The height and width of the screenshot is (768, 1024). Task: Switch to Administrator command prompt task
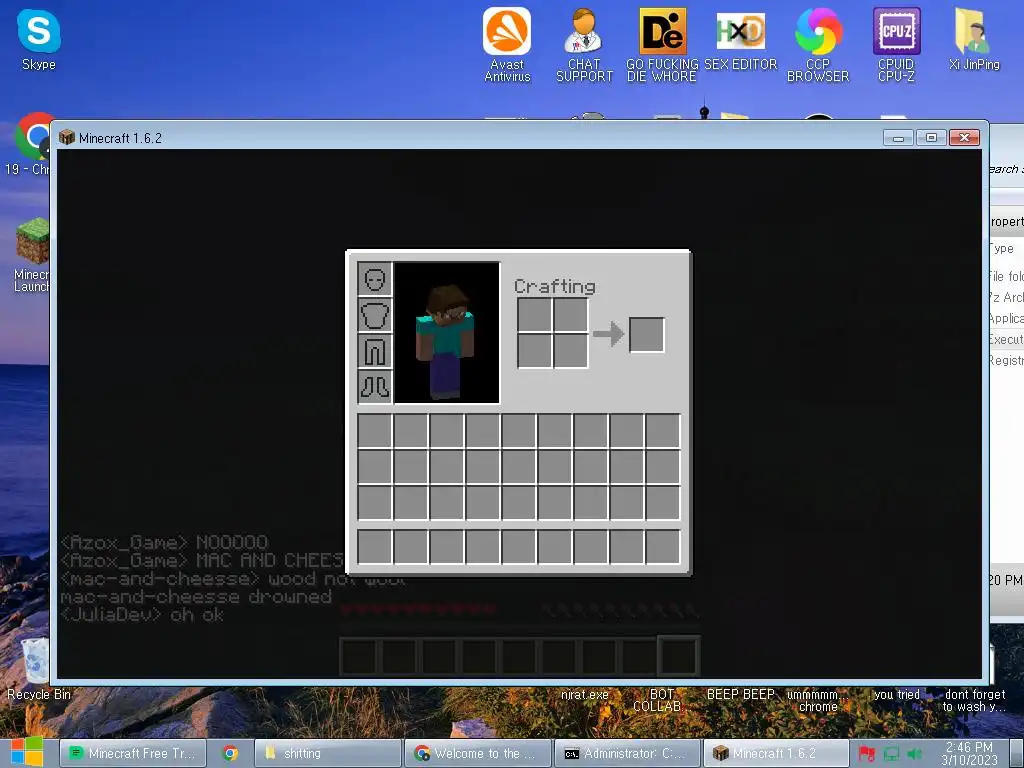coord(628,753)
